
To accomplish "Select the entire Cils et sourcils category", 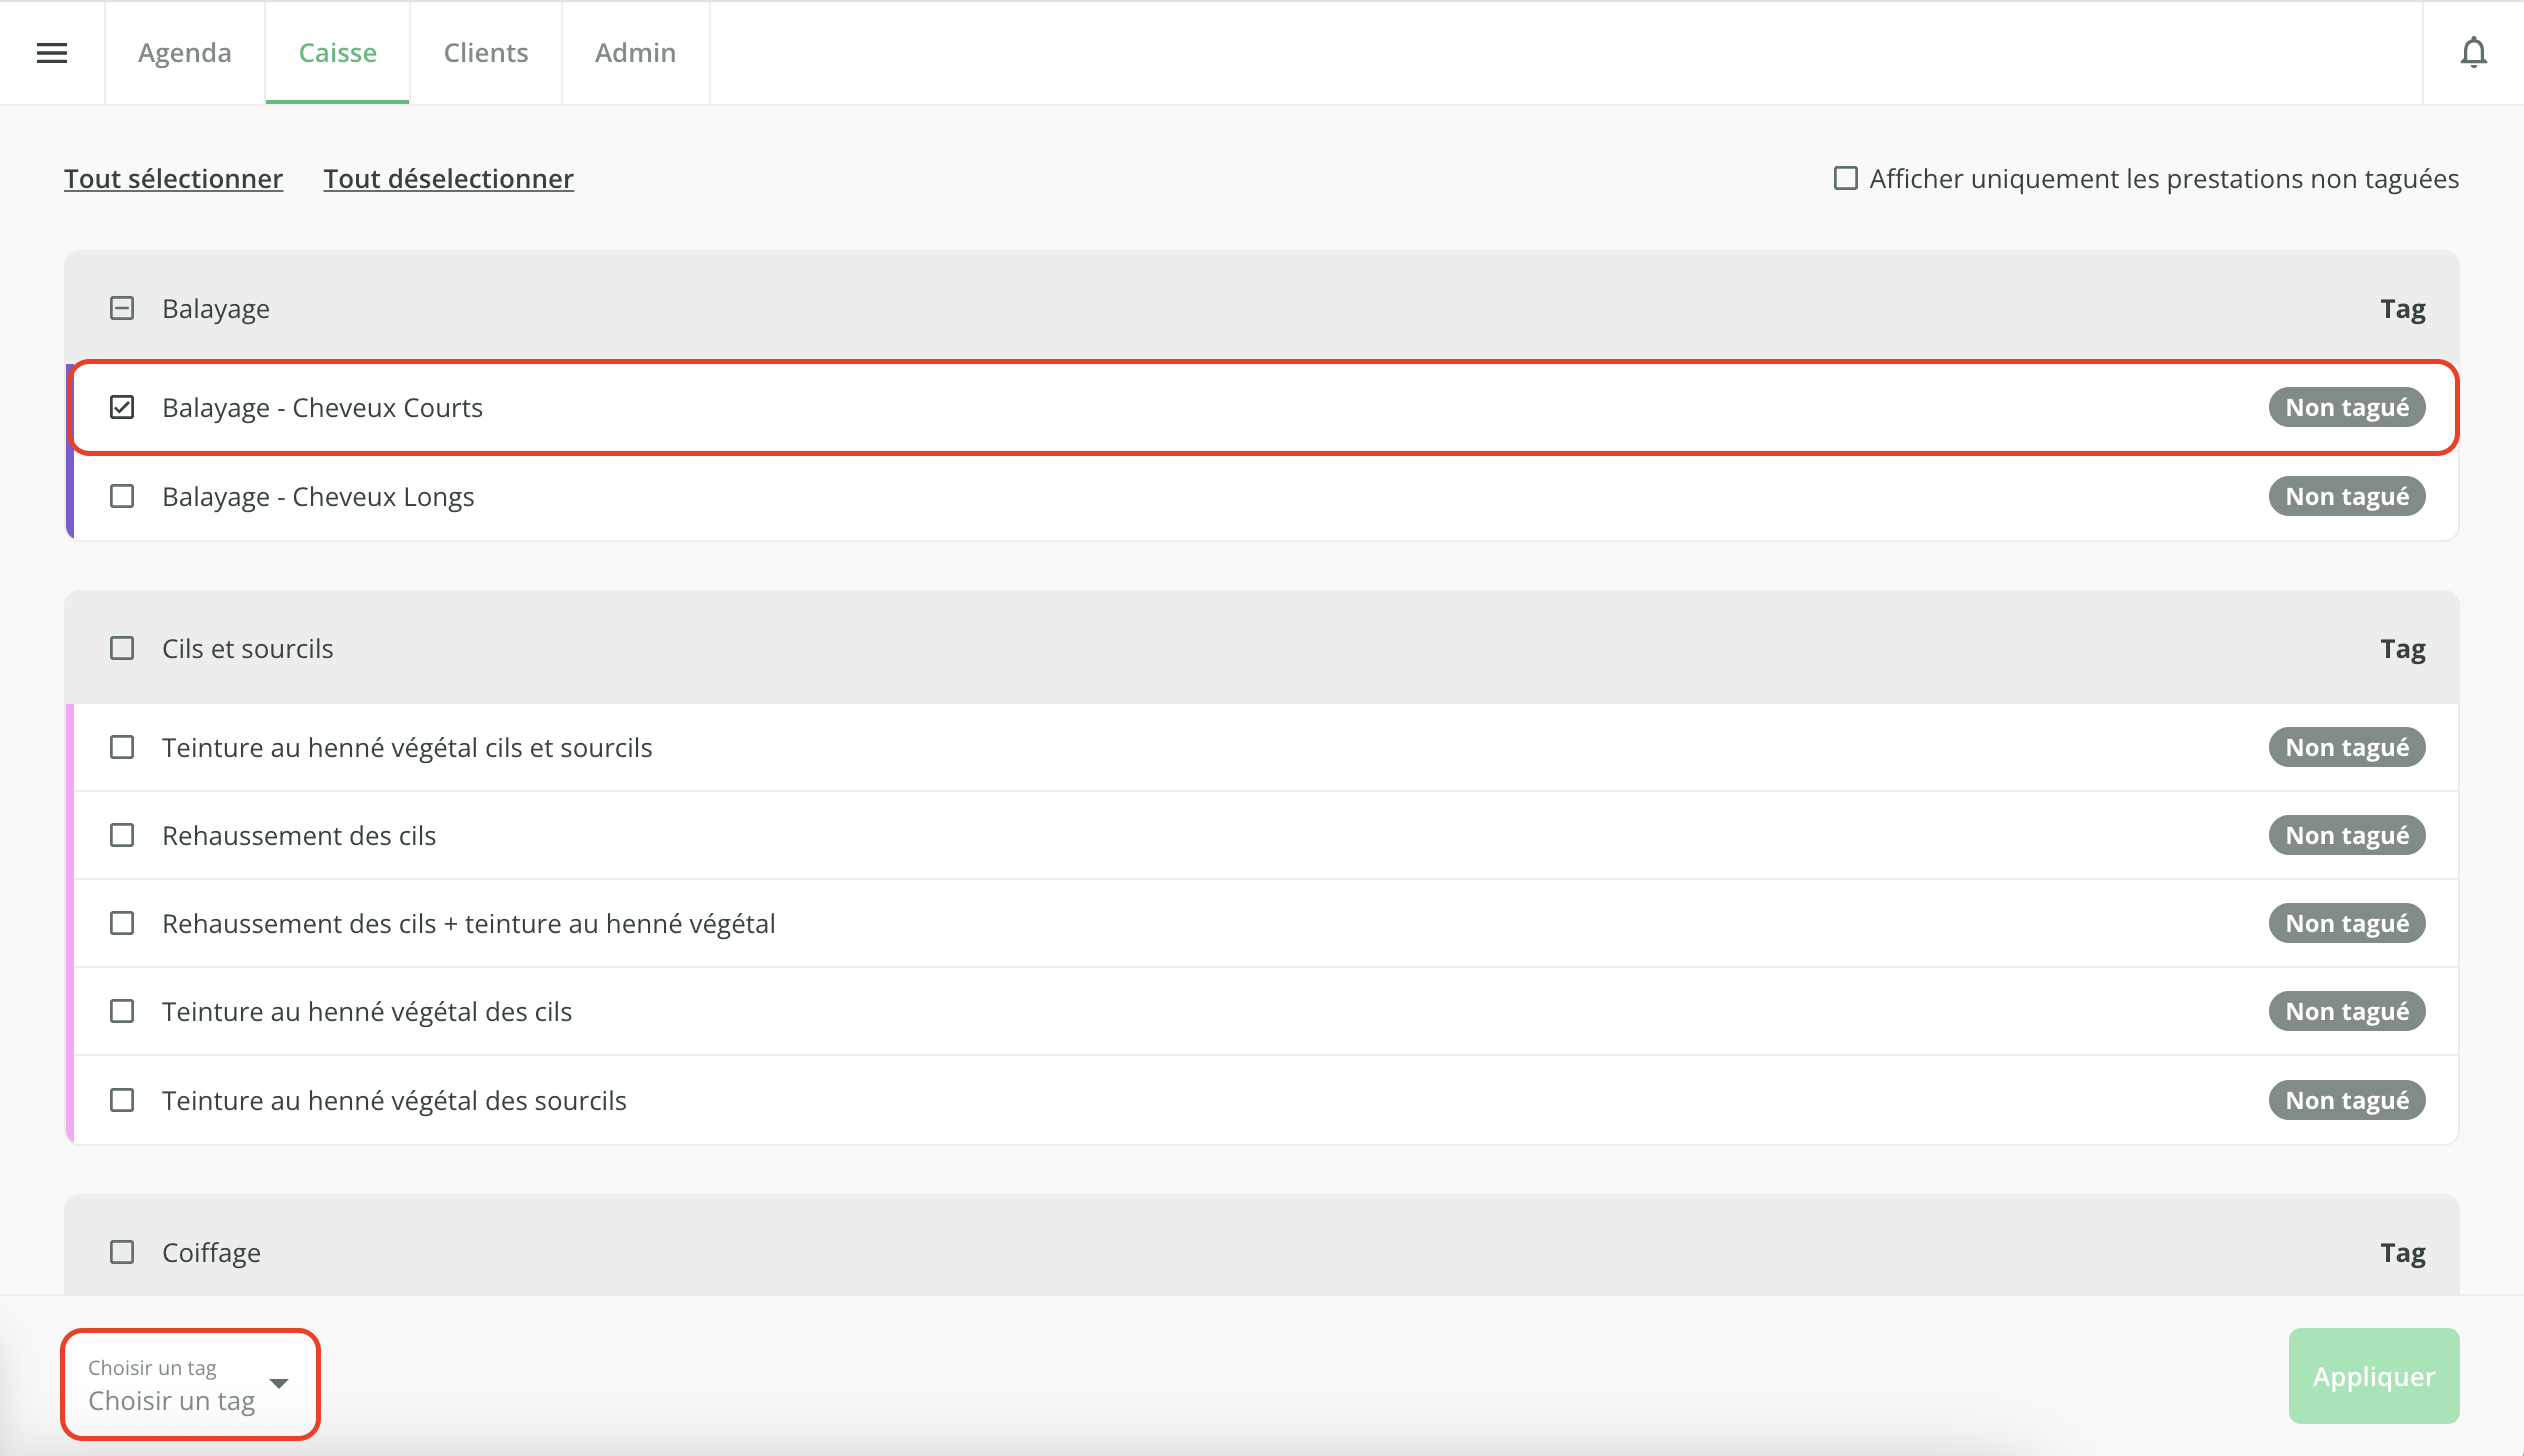I will pos(122,648).
